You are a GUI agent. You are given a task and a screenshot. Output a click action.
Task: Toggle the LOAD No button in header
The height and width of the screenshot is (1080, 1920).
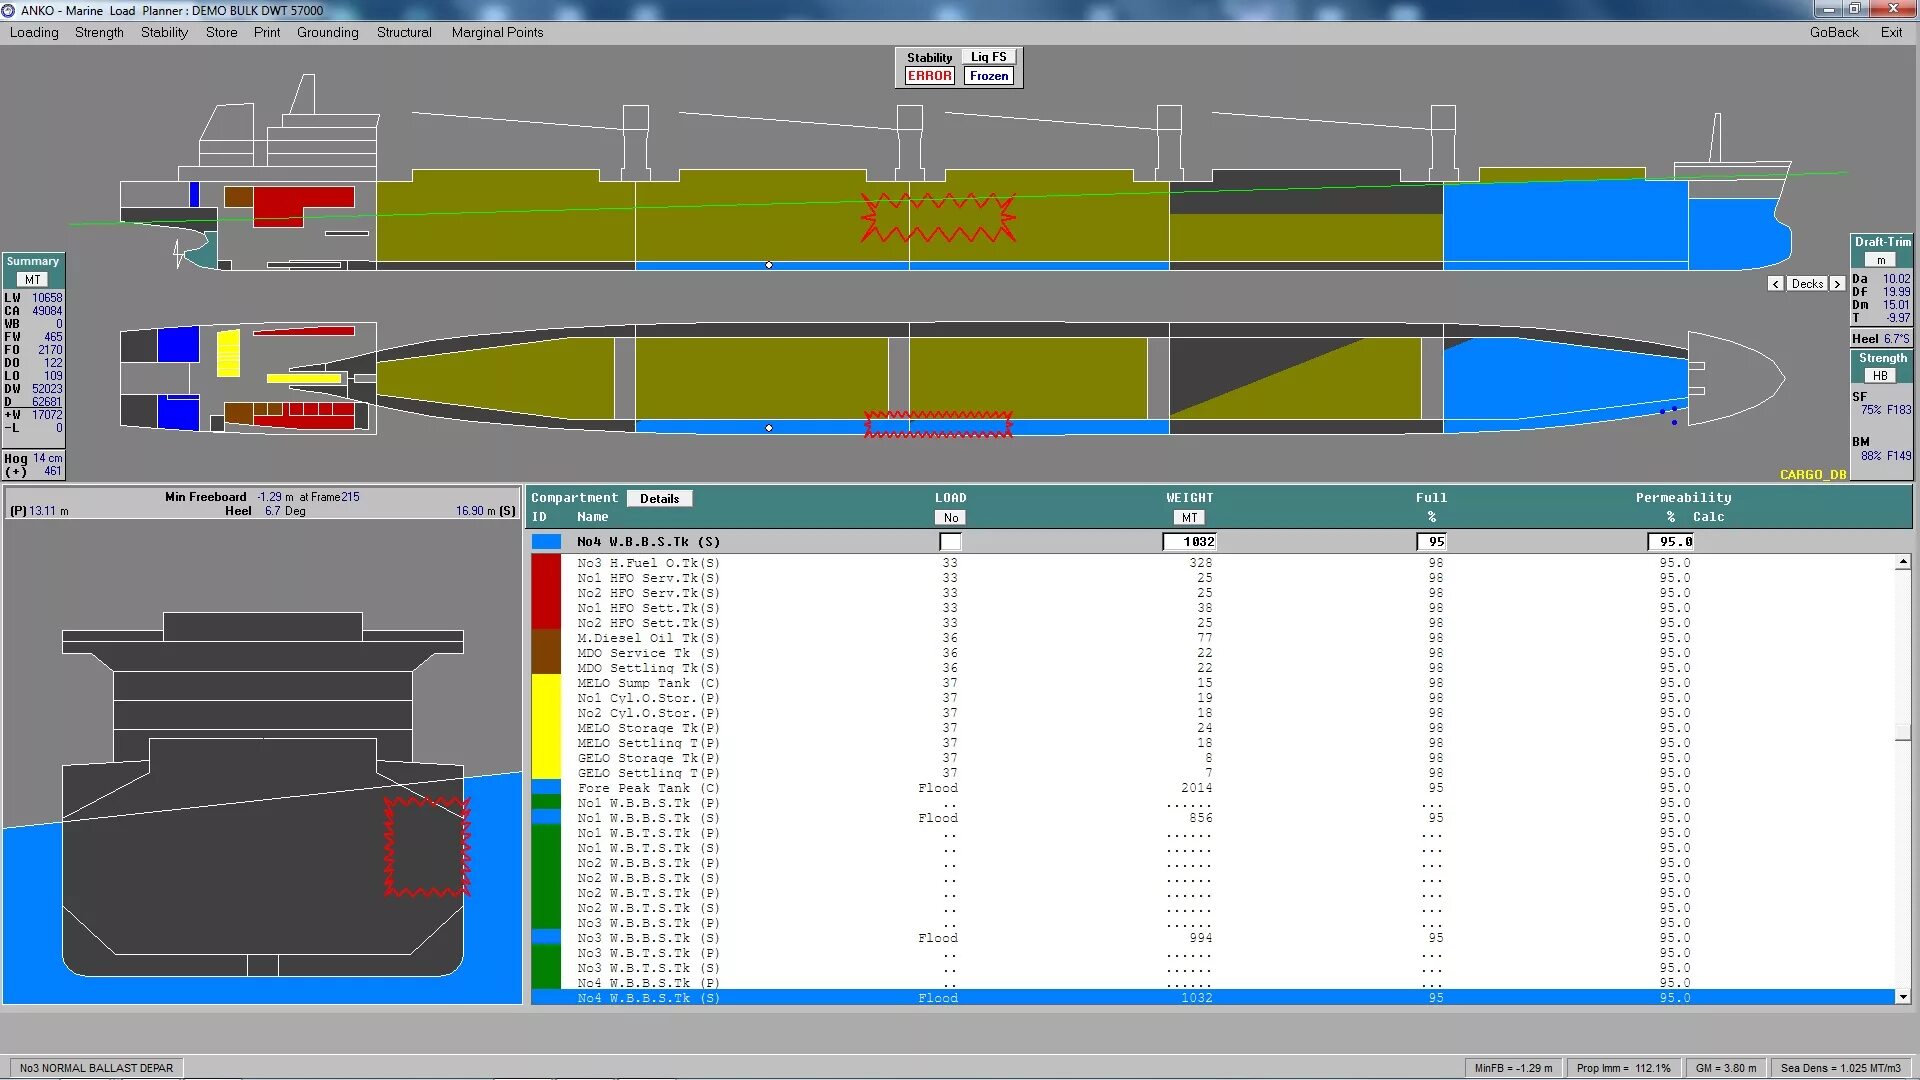950,518
